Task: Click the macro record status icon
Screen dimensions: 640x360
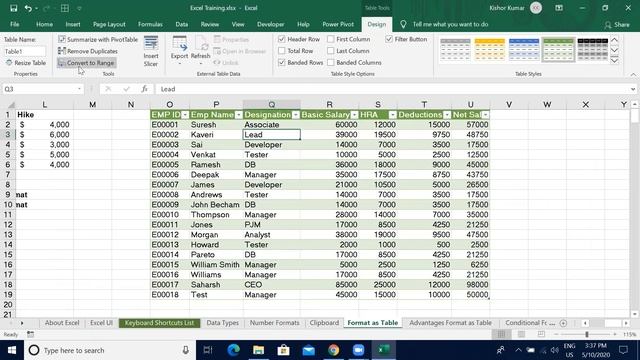Action: click(31, 334)
